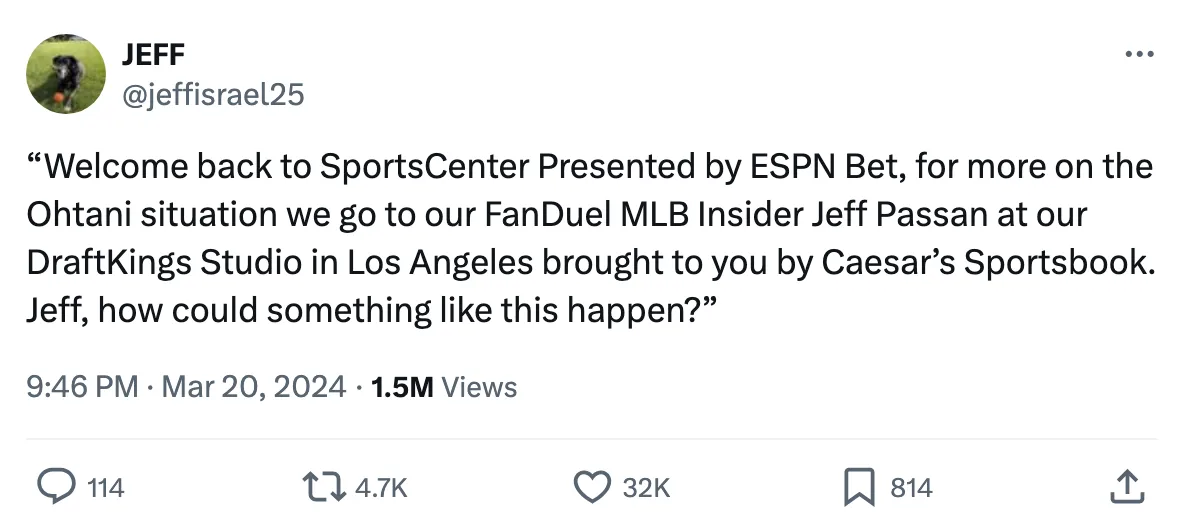Image resolution: width=1186 pixels, height=526 pixels.
Task: Visit the @jeffisrael25 handle link
Action: (x=213, y=94)
